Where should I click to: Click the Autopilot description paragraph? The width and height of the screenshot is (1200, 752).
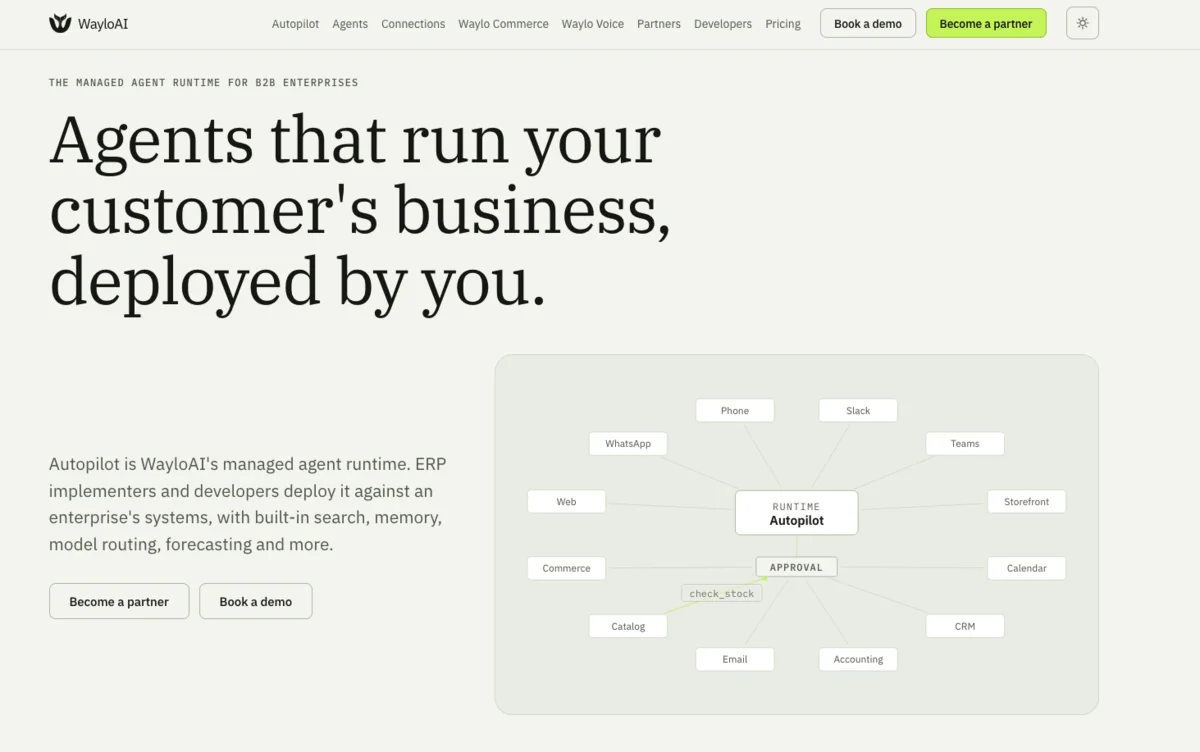248,504
